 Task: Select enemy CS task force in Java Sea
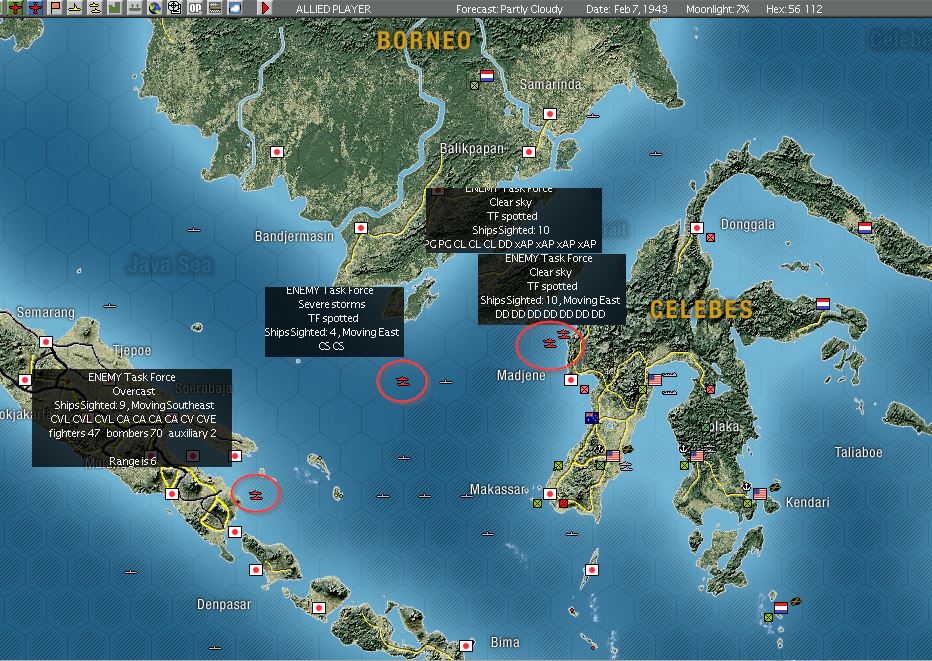pyautogui.click(x=402, y=381)
